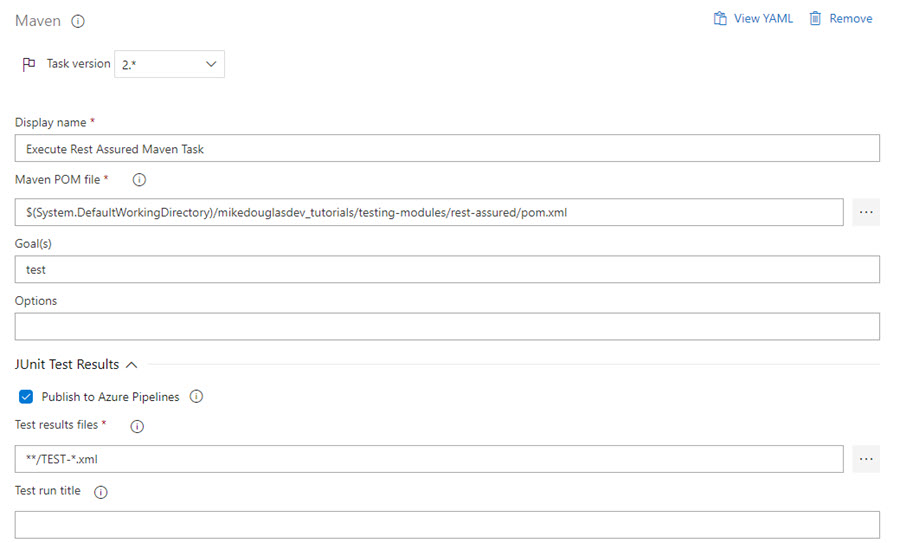Click into the Goal(s) input field
The height and width of the screenshot is (543, 900).
coord(447,269)
